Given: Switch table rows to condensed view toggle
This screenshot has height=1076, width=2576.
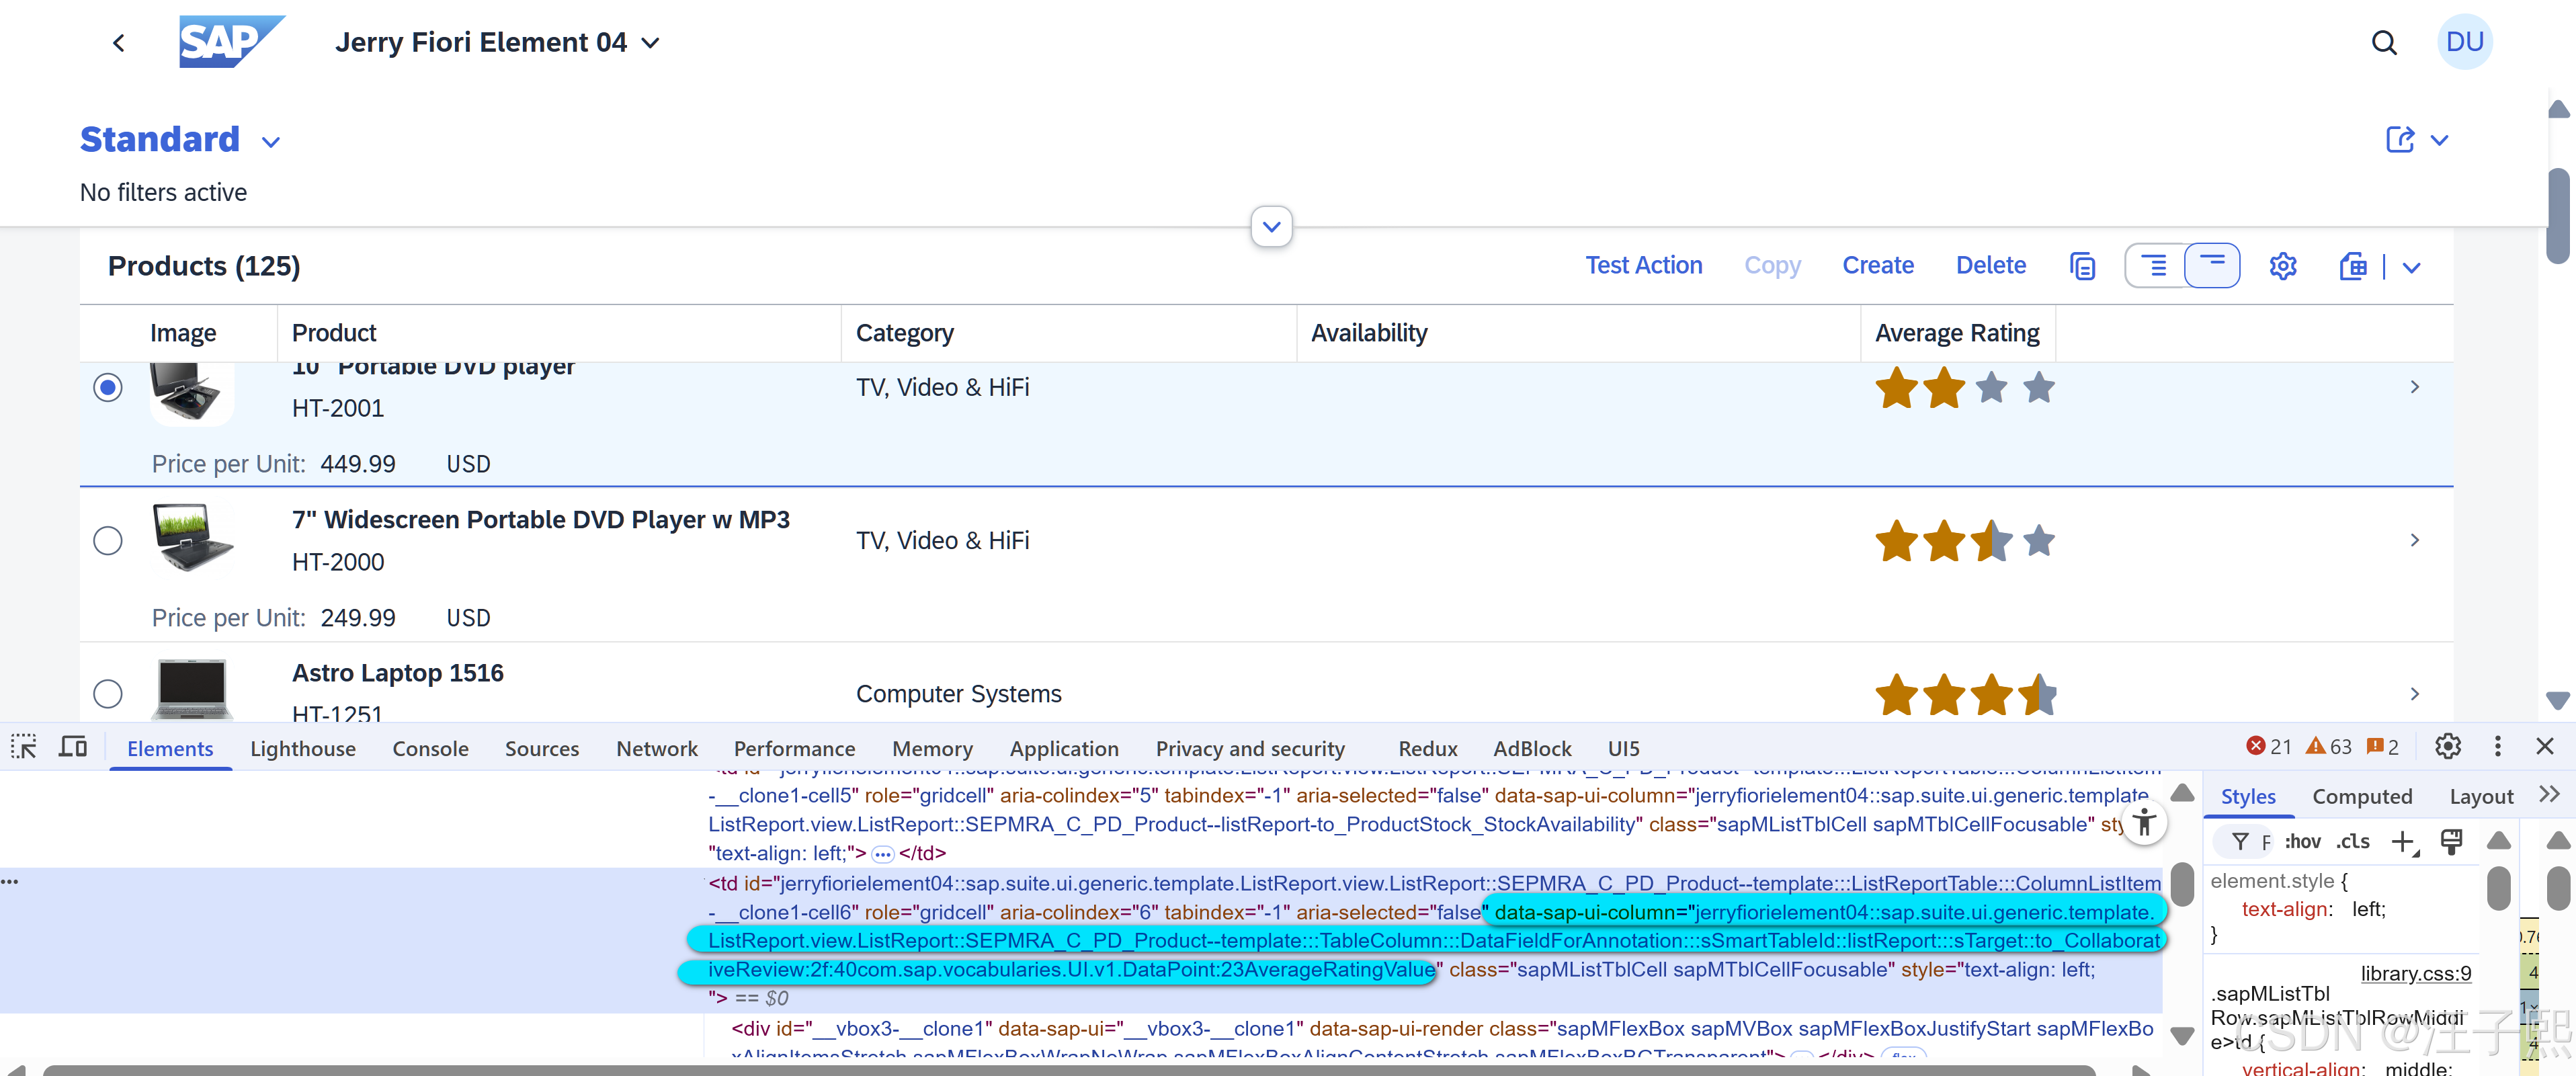Looking at the screenshot, I should tap(2213, 265).
